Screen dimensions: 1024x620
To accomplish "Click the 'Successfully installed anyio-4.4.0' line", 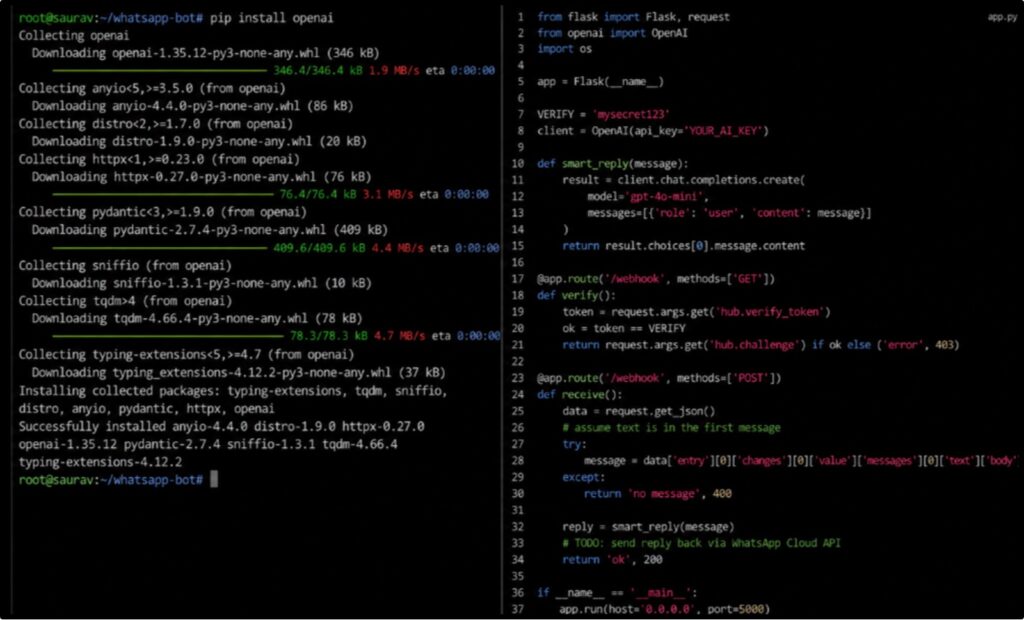I will point(221,426).
